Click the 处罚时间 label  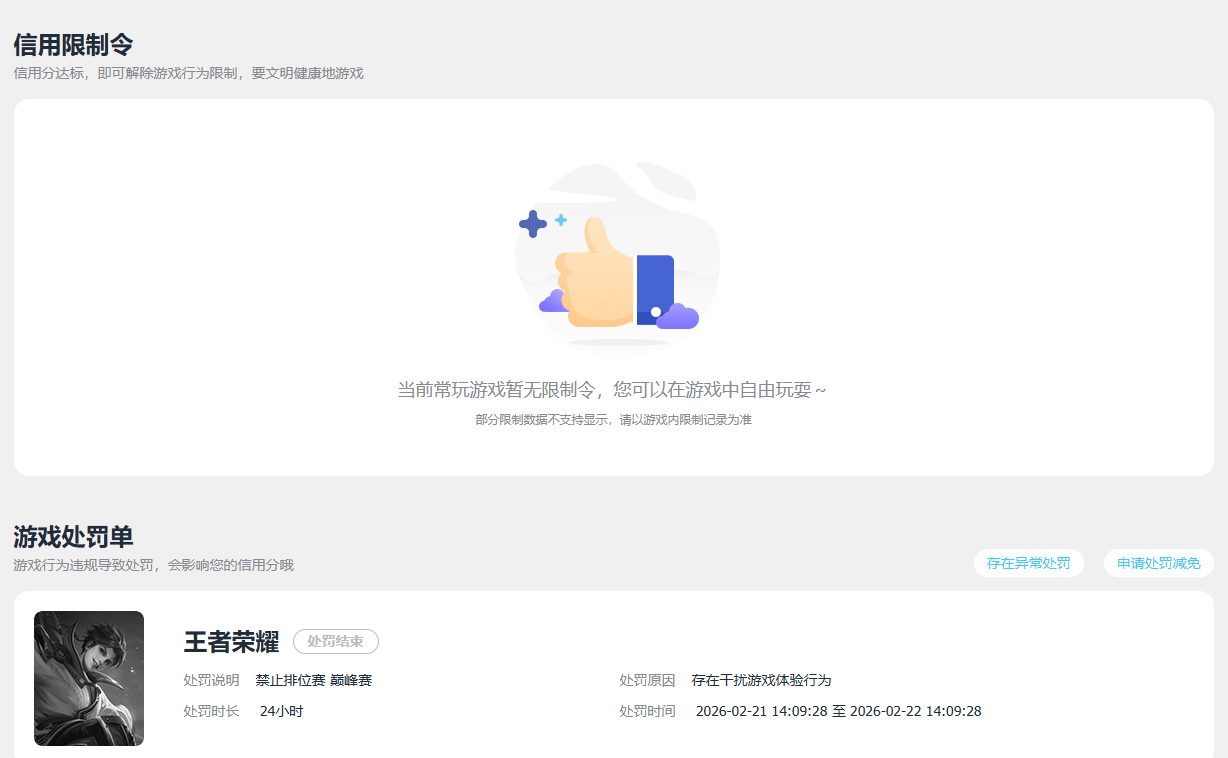point(647,711)
